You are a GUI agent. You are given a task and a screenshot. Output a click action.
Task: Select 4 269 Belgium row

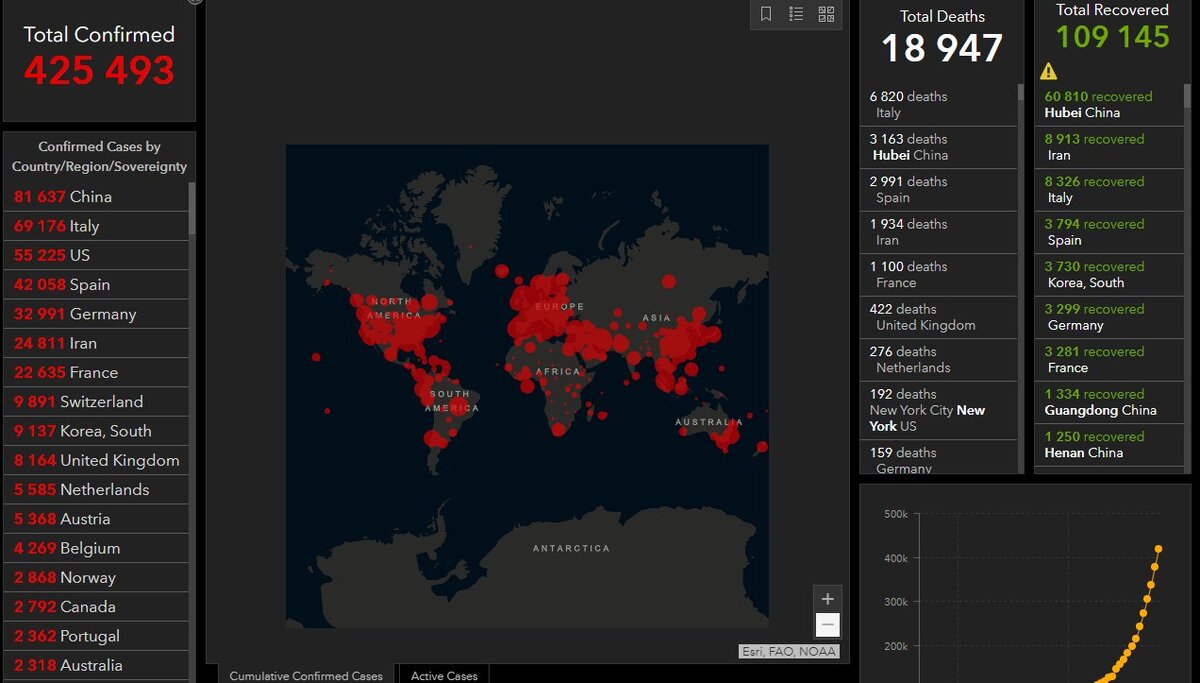click(x=96, y=548)
